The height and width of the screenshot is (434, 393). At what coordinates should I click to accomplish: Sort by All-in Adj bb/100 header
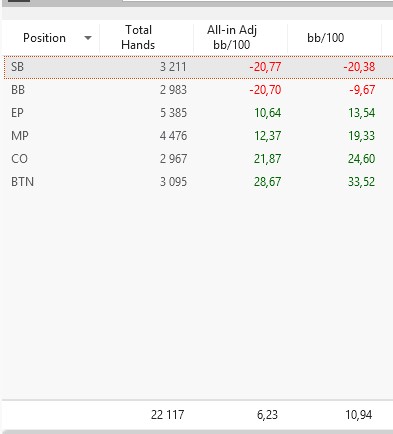[x=232, y=37]
